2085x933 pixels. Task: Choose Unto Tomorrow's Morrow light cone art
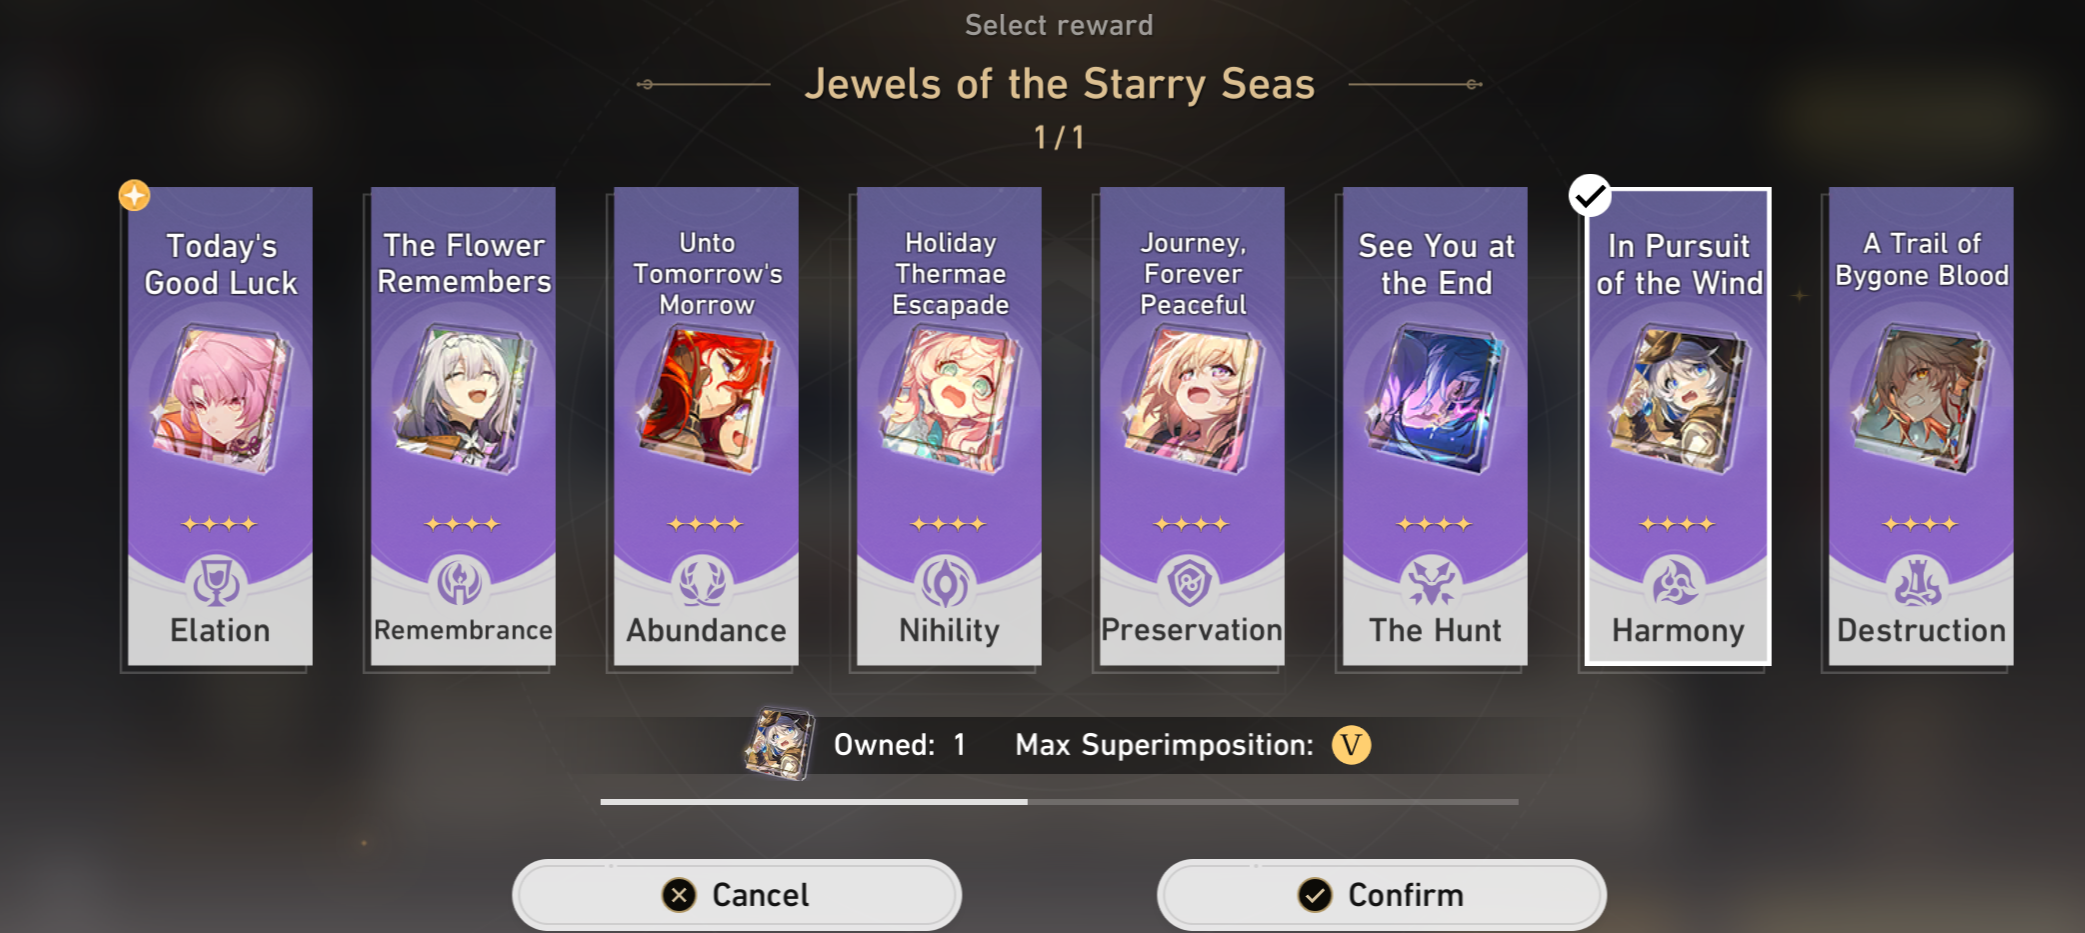pyautogui.click(x=706, y=400)
